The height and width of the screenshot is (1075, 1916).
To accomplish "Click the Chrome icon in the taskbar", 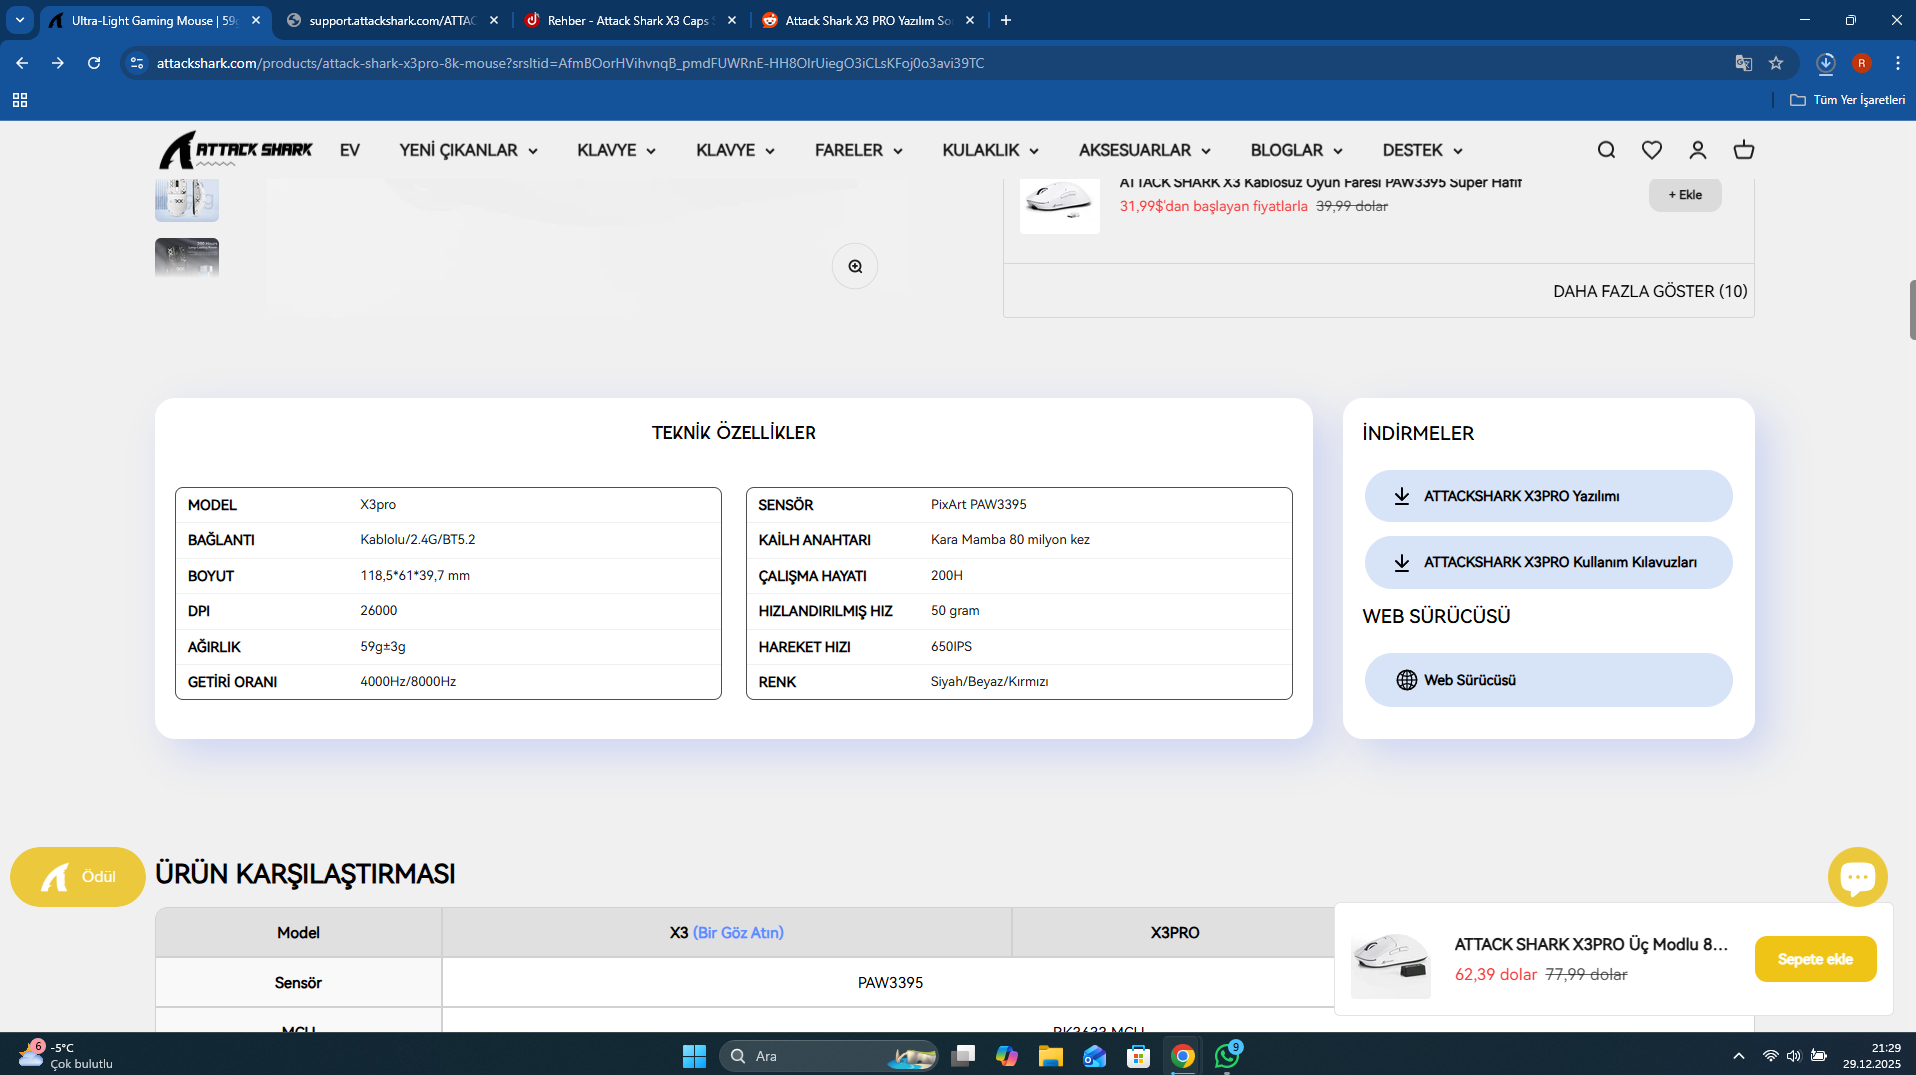I will pos(1183,1056).
